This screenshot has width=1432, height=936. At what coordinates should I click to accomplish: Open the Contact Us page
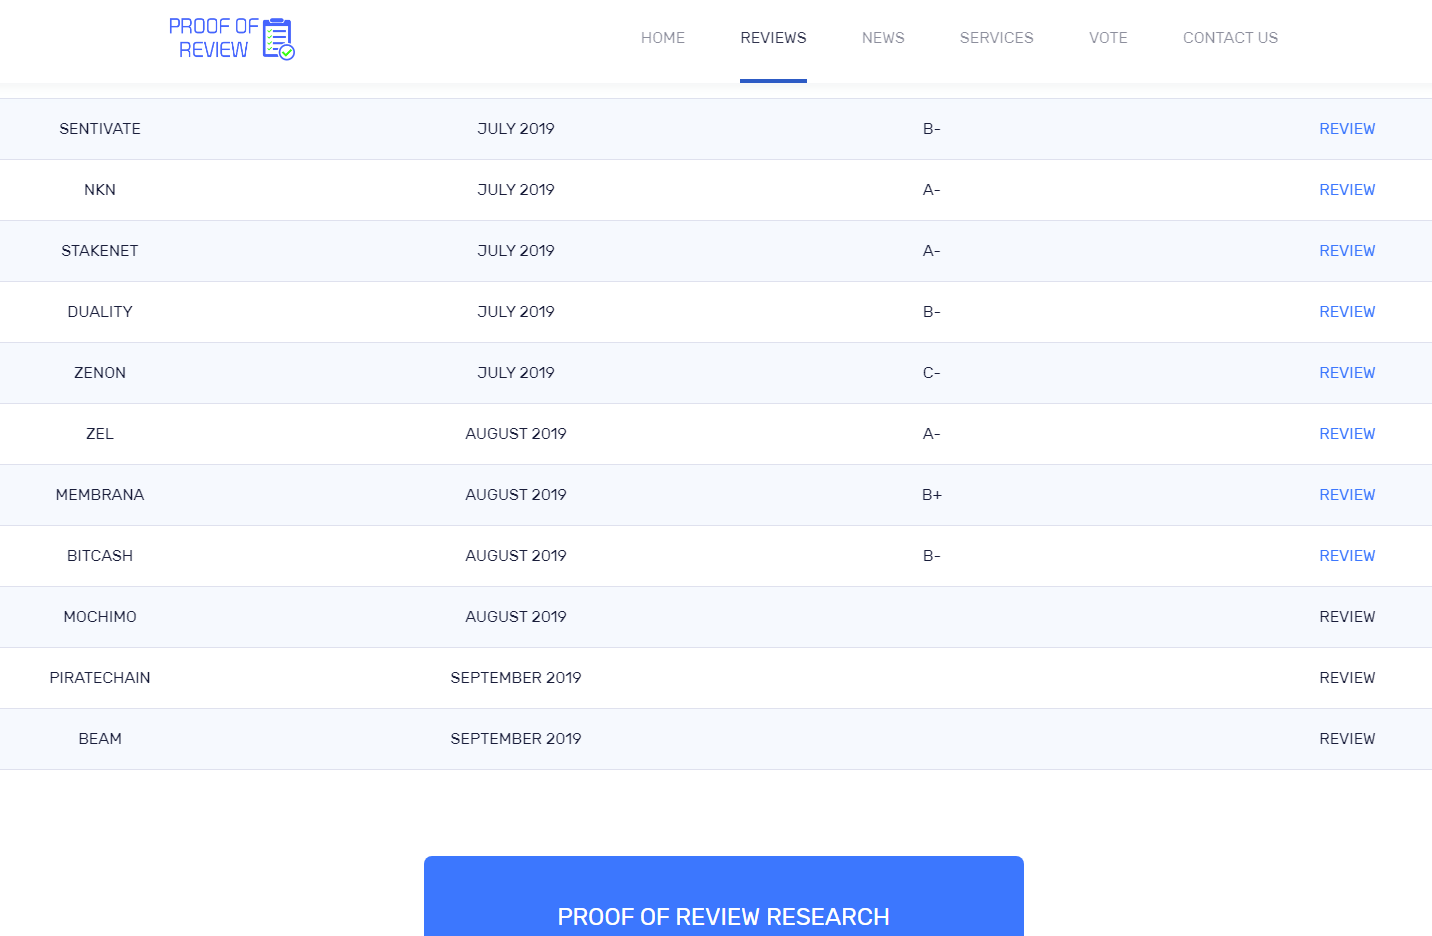pos(1230,38)
